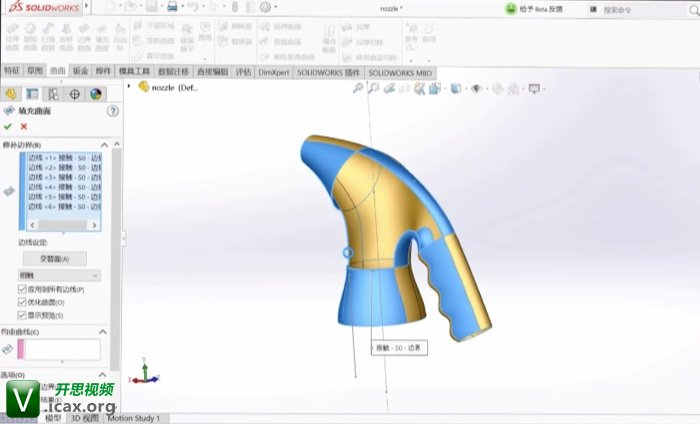
Task: Select 边线<4> in patch boundary list
Action: tap(65, 187)
